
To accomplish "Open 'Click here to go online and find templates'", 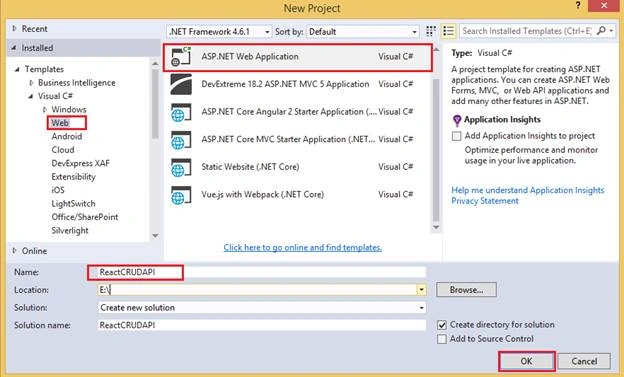I will click(302, 248).
